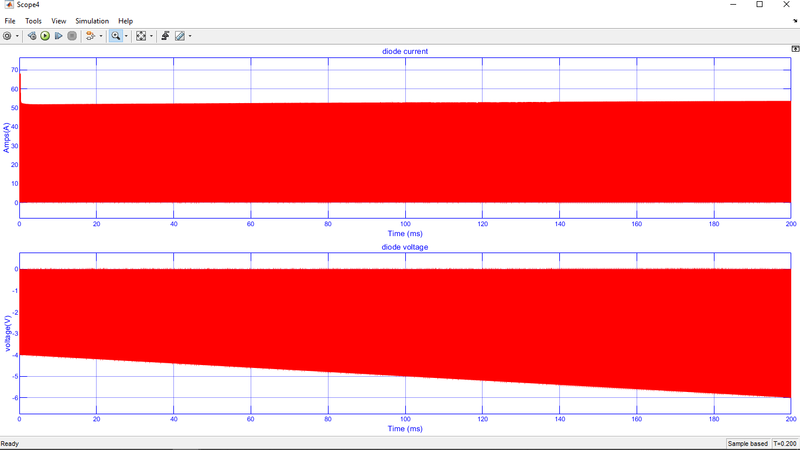Open the Help menu
The image size is (800, 450).
[125, 21]
